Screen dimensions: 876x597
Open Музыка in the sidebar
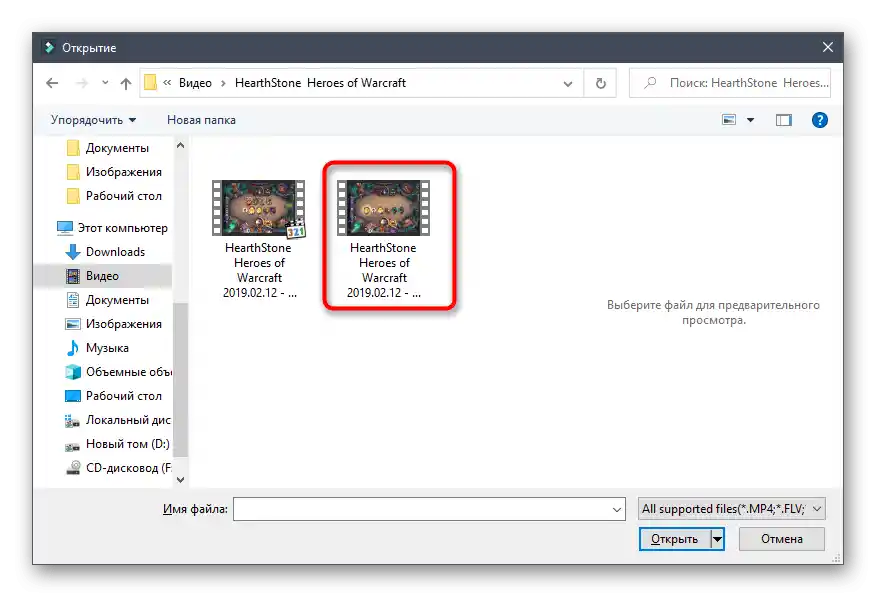(97, 348)
